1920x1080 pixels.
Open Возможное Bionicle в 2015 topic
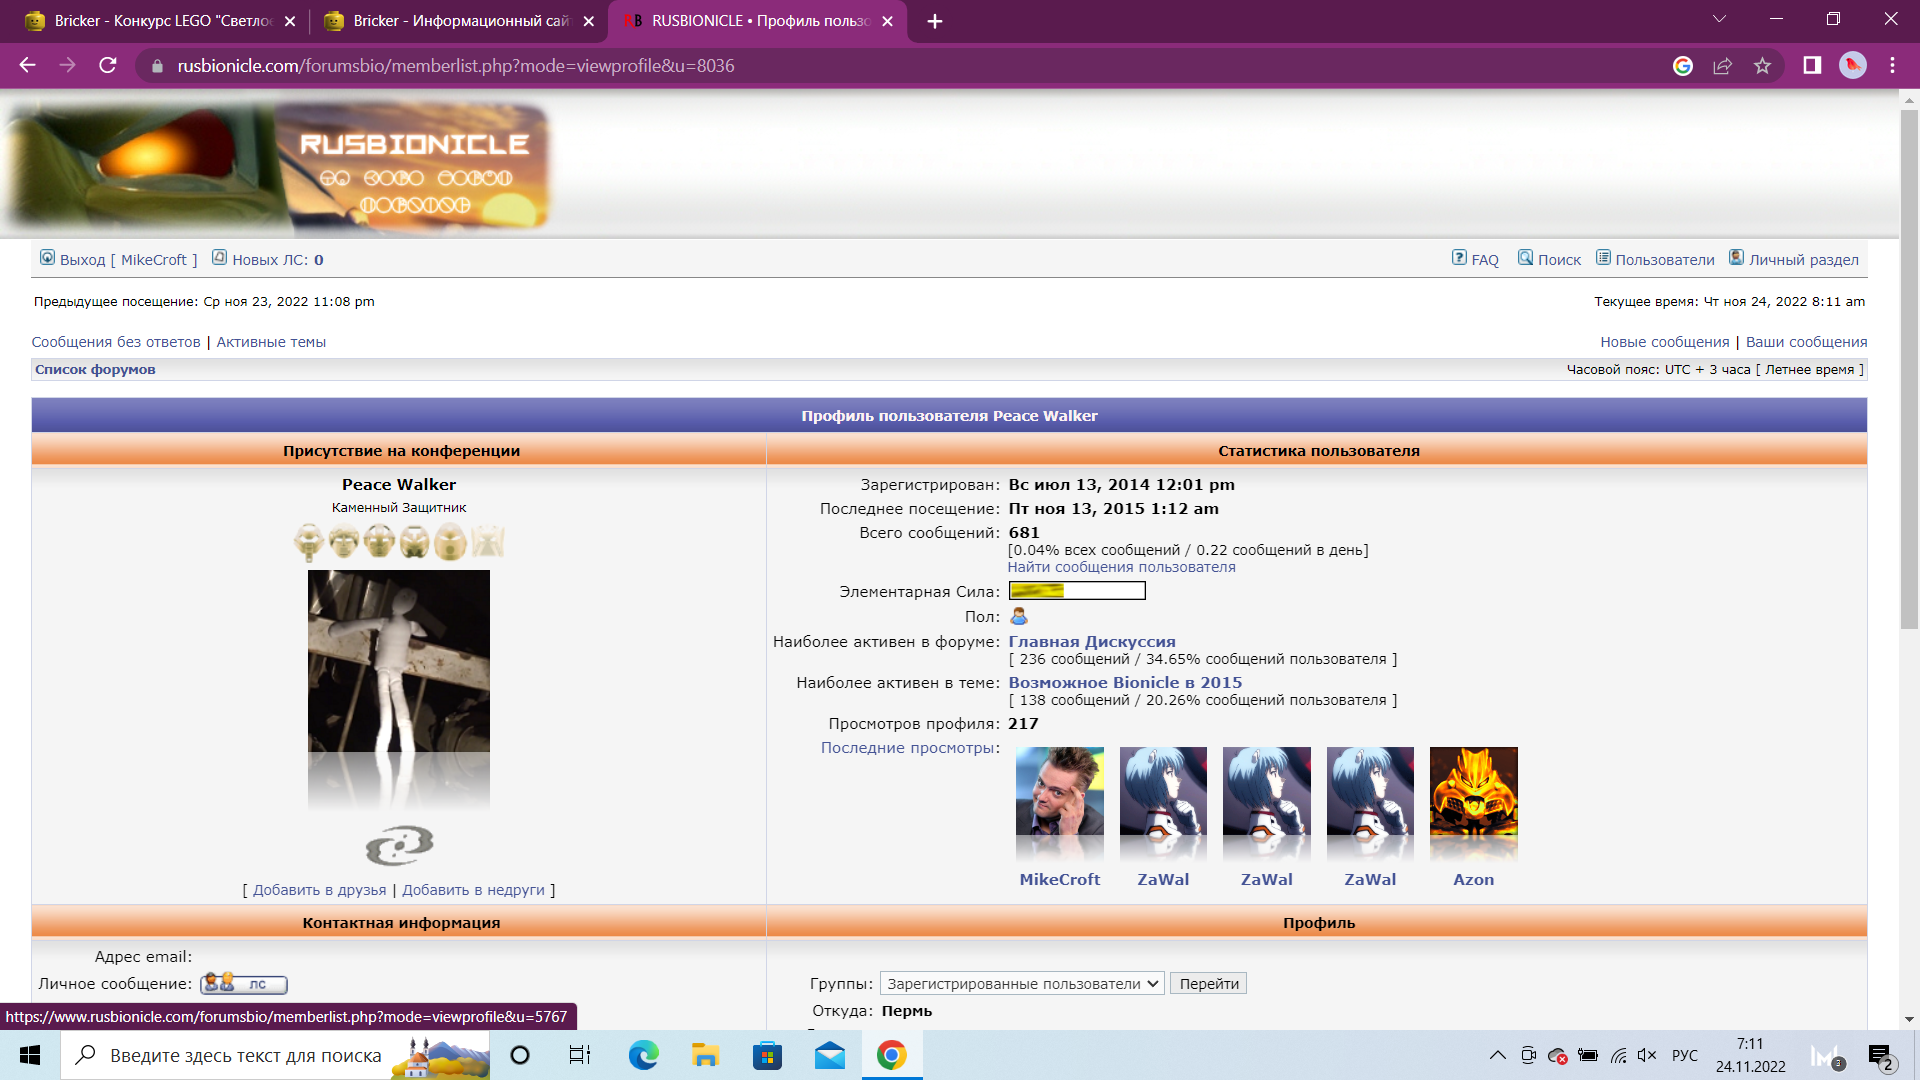pos(1125,683)
